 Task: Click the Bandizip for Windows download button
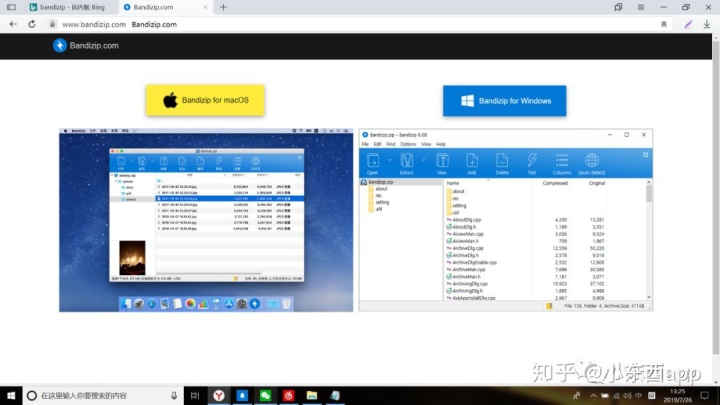click(x=504, y=101)
